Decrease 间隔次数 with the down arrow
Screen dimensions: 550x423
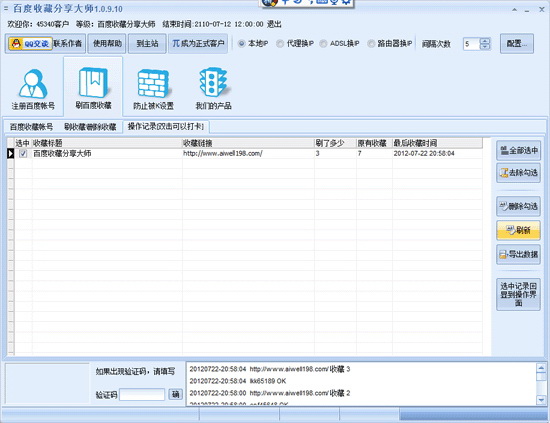tap(485, 47)
